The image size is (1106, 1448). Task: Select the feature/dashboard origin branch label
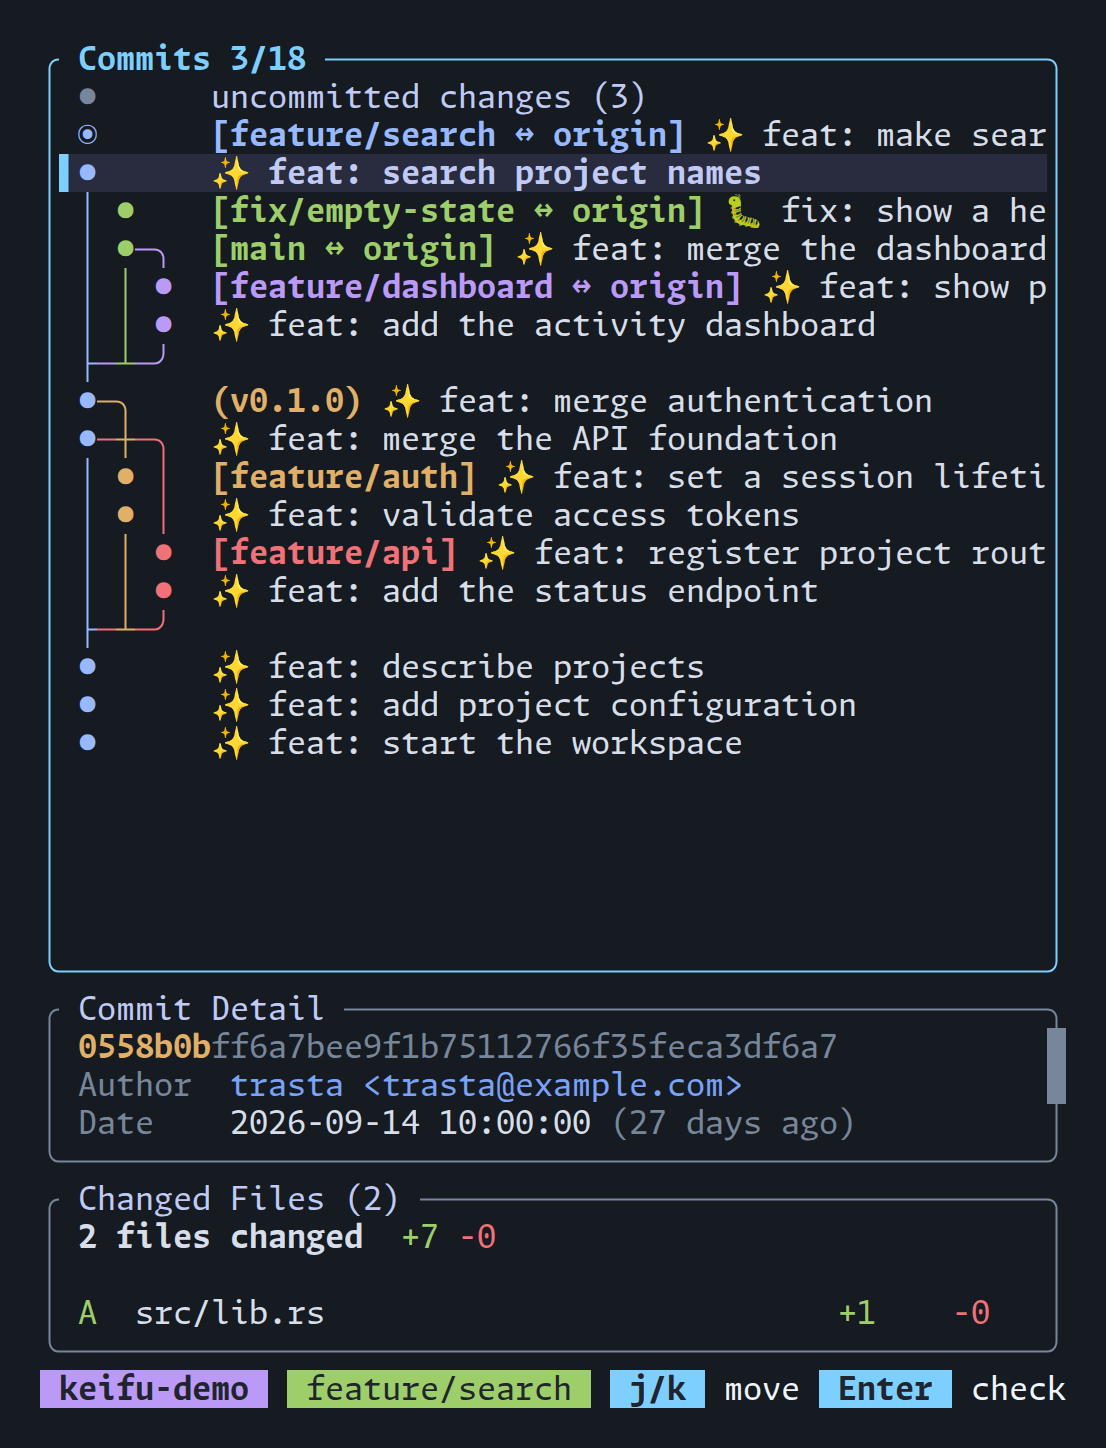477,287
